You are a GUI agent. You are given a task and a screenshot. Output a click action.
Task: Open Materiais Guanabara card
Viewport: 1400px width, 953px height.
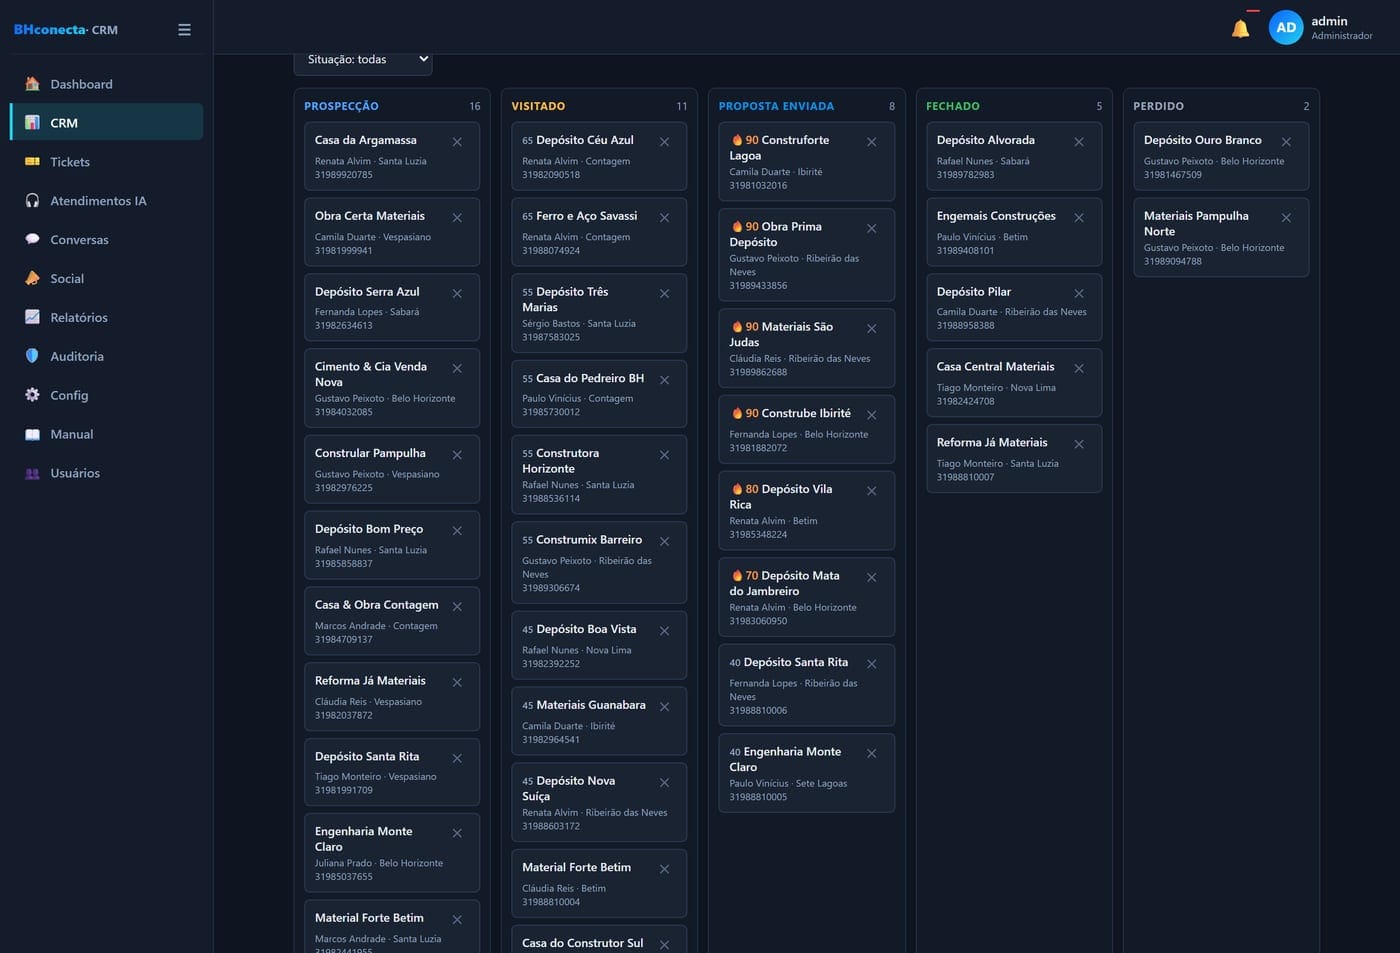coord(599,720)
